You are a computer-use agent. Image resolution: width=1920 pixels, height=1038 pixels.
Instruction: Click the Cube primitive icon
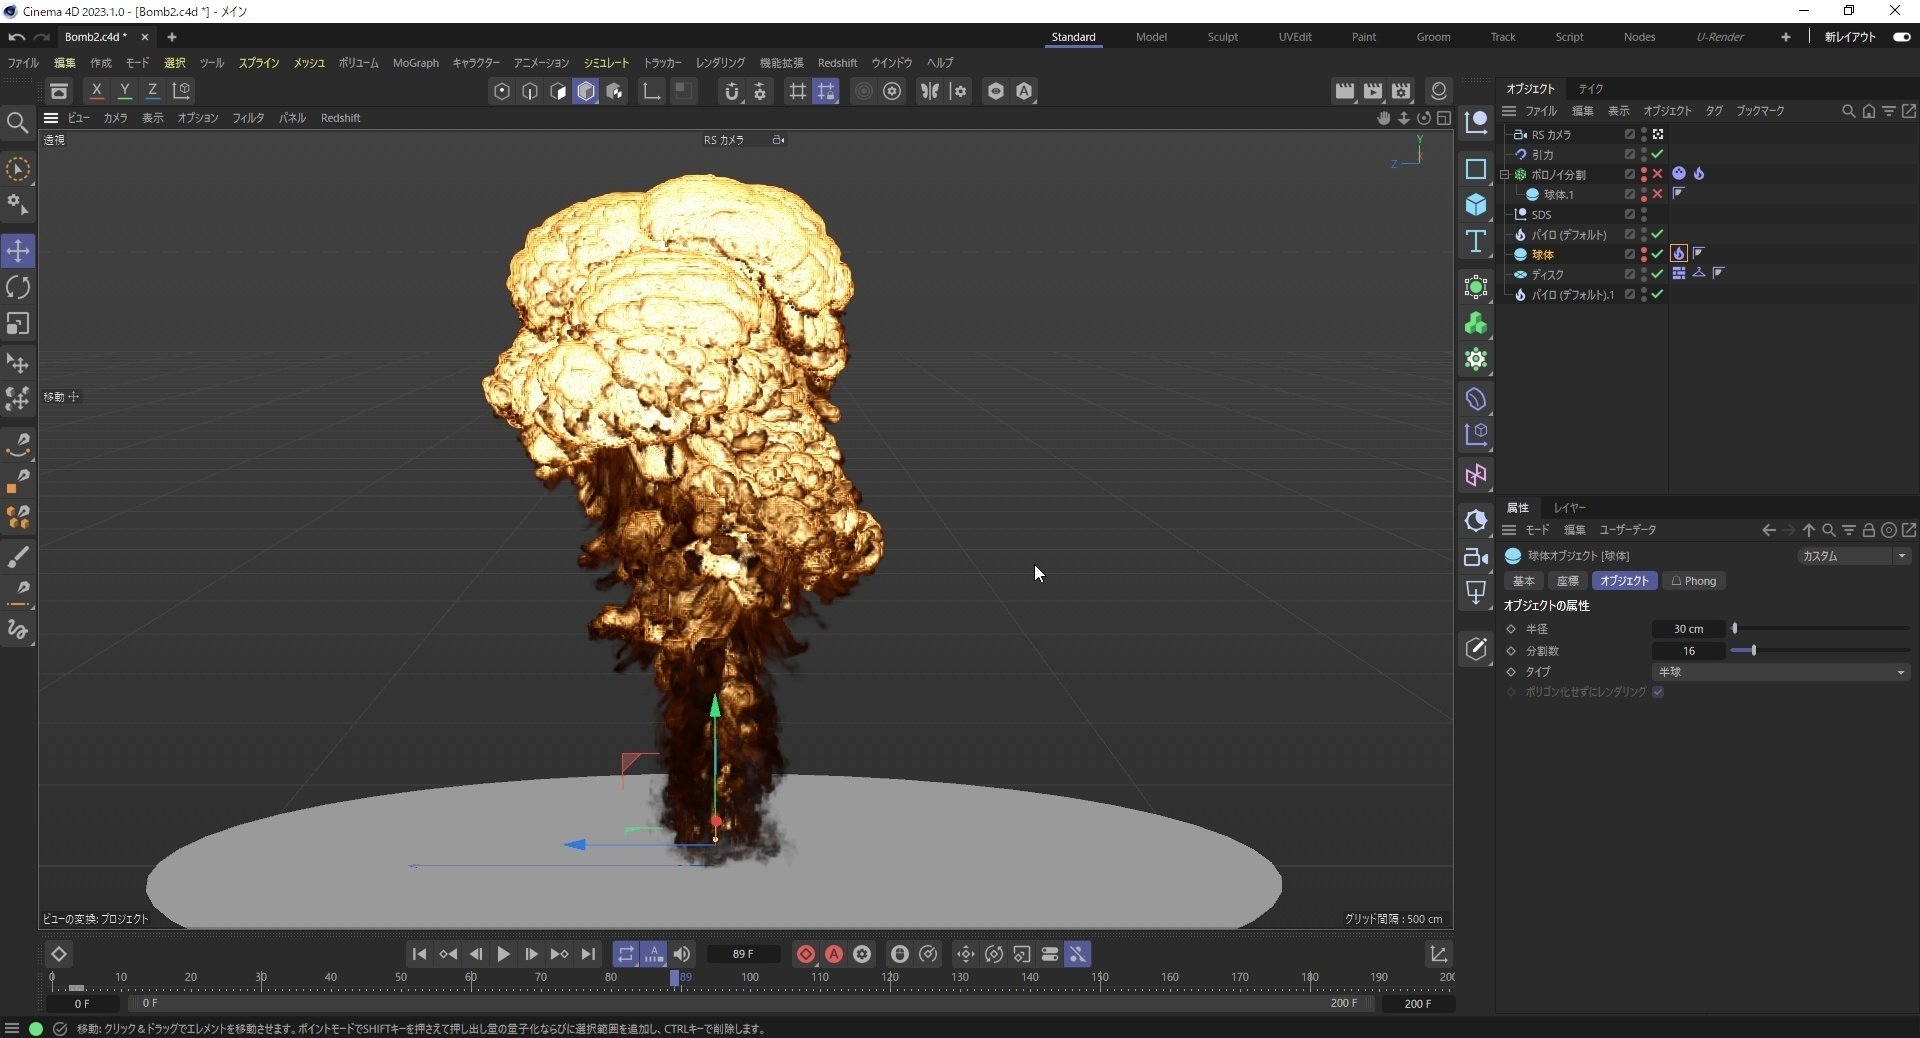pos(1476,205)
